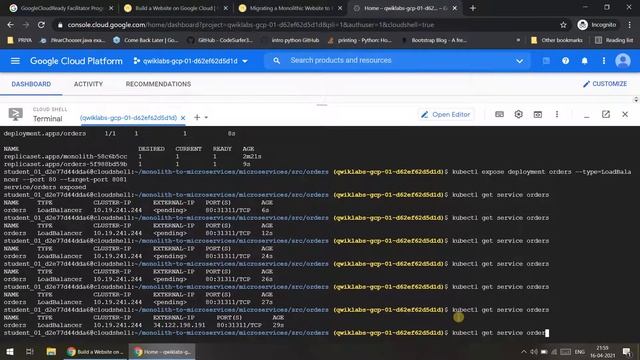This screenshot has width=640, height=360.
Task: Show hidden system tray icons
Action: point(524,351)
